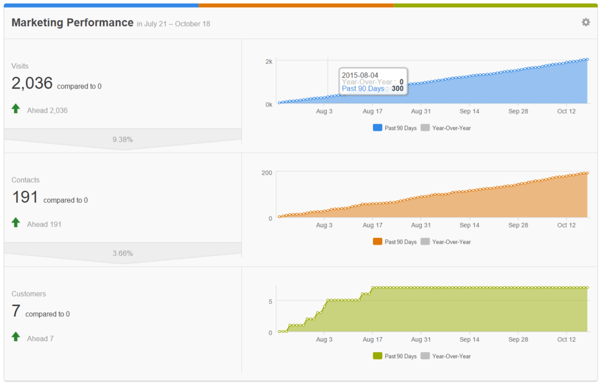Click the 2k y-axis label in Visits chart
Viewport: 600px width, 385px height.
[269, 62]
